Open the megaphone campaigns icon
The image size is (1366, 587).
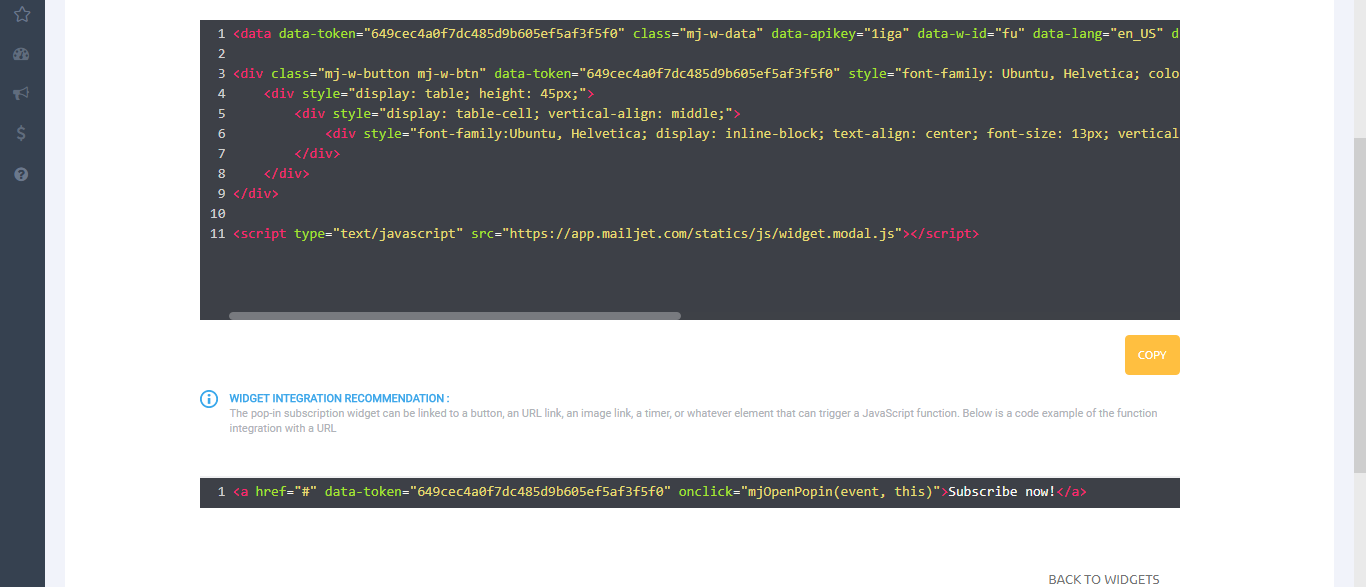click(21, 94)
